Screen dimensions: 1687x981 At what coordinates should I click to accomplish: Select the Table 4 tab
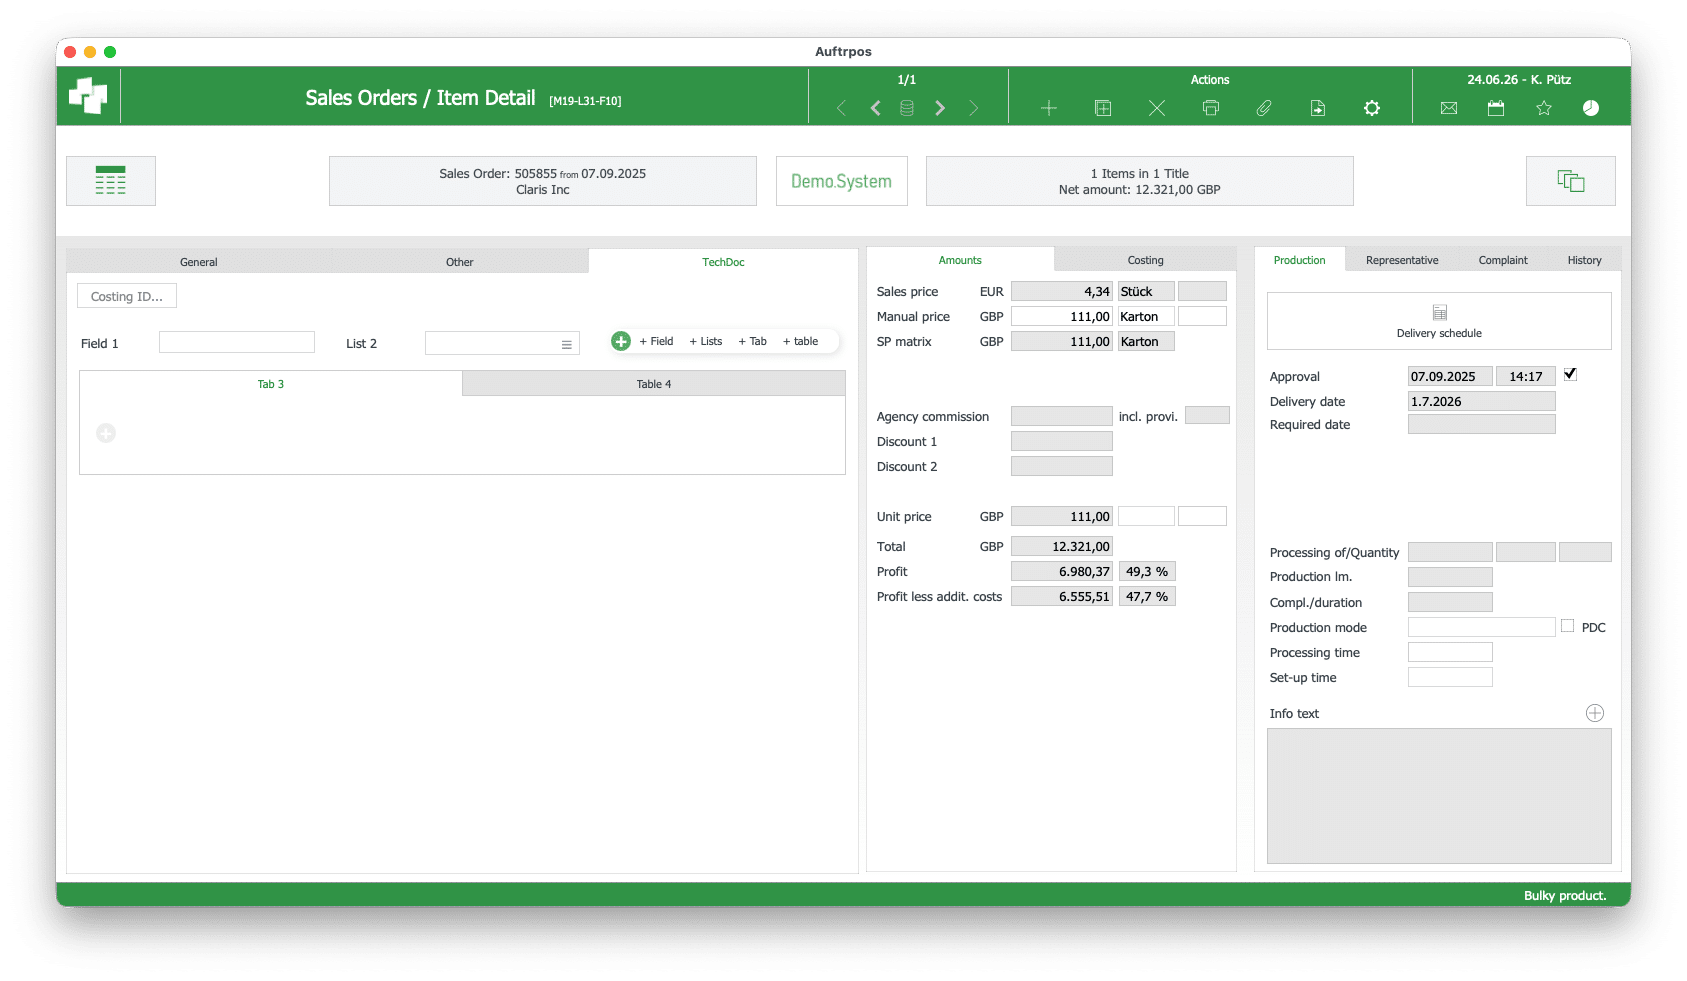tap(654, 384)
